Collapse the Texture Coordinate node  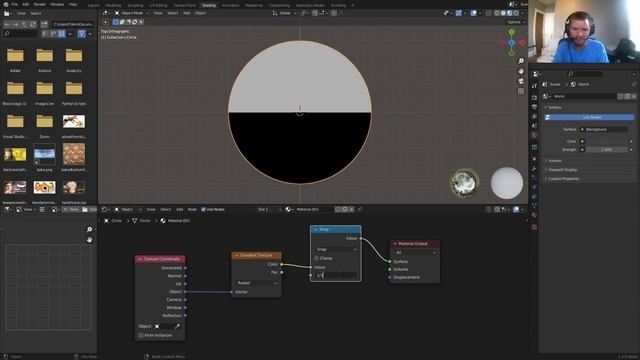coord(140,259)
